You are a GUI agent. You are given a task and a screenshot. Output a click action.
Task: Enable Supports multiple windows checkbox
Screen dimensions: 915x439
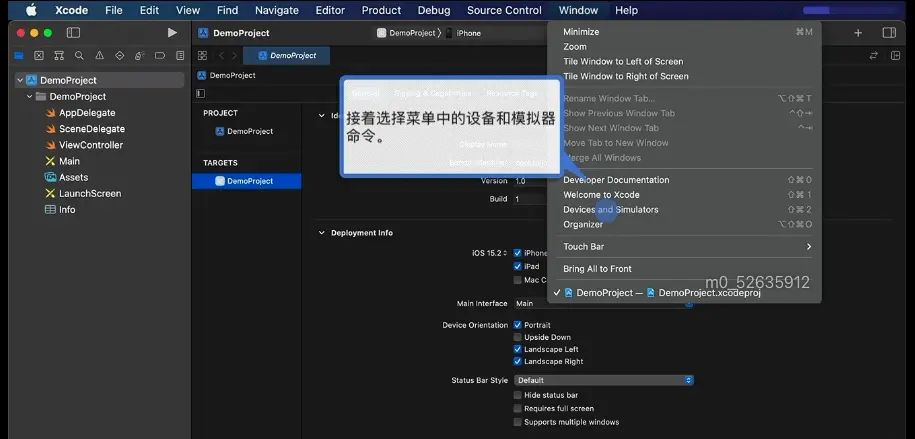point(517,422)
